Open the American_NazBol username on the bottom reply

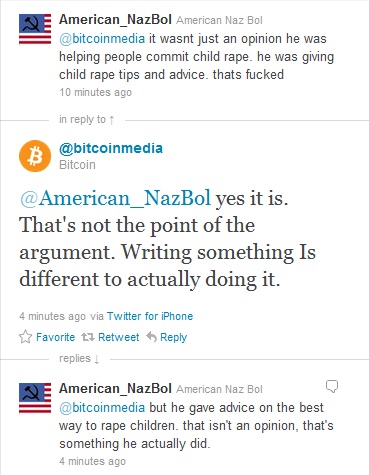pyautogui.click(x=115, y=388)
